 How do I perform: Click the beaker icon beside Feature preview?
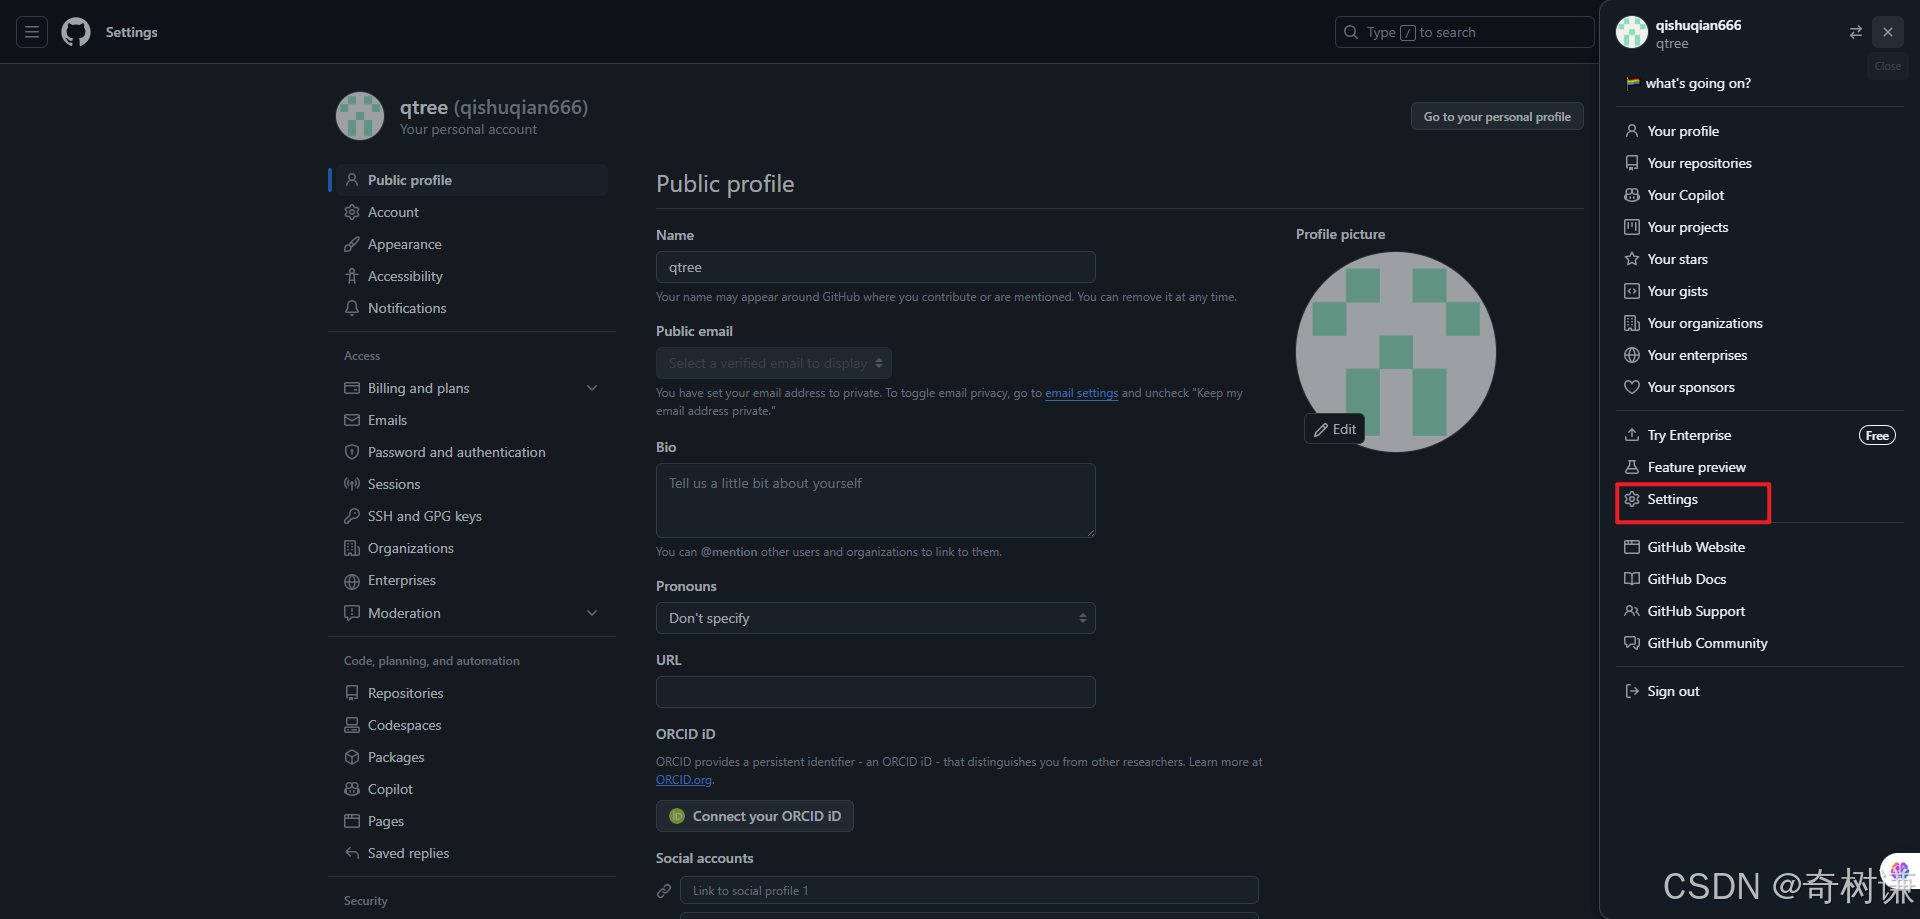click(1632, 467)
